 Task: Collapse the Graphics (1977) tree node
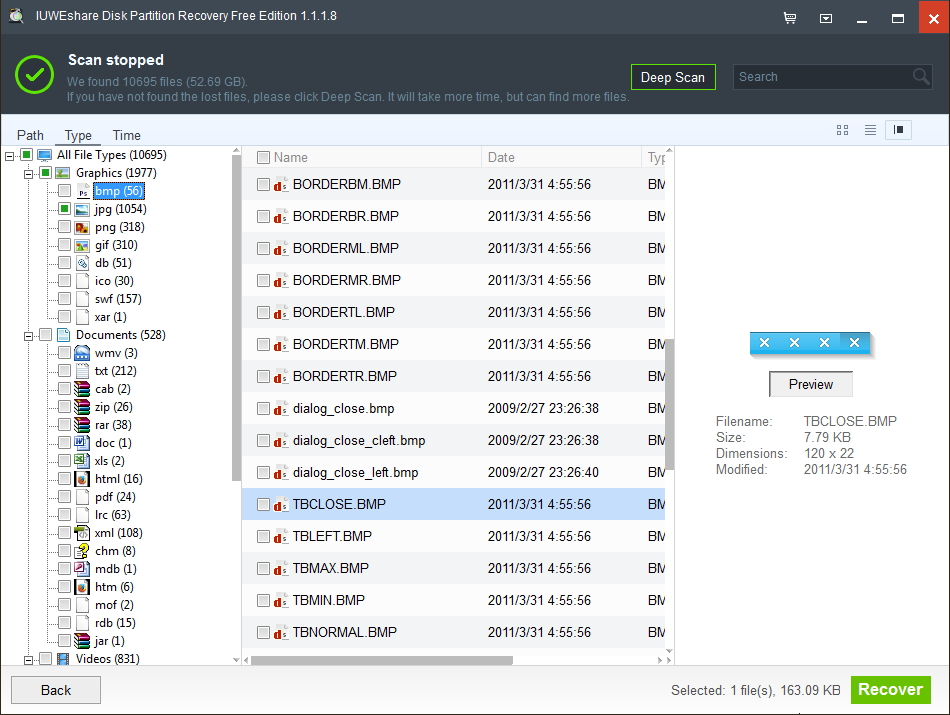pos(28,173)
